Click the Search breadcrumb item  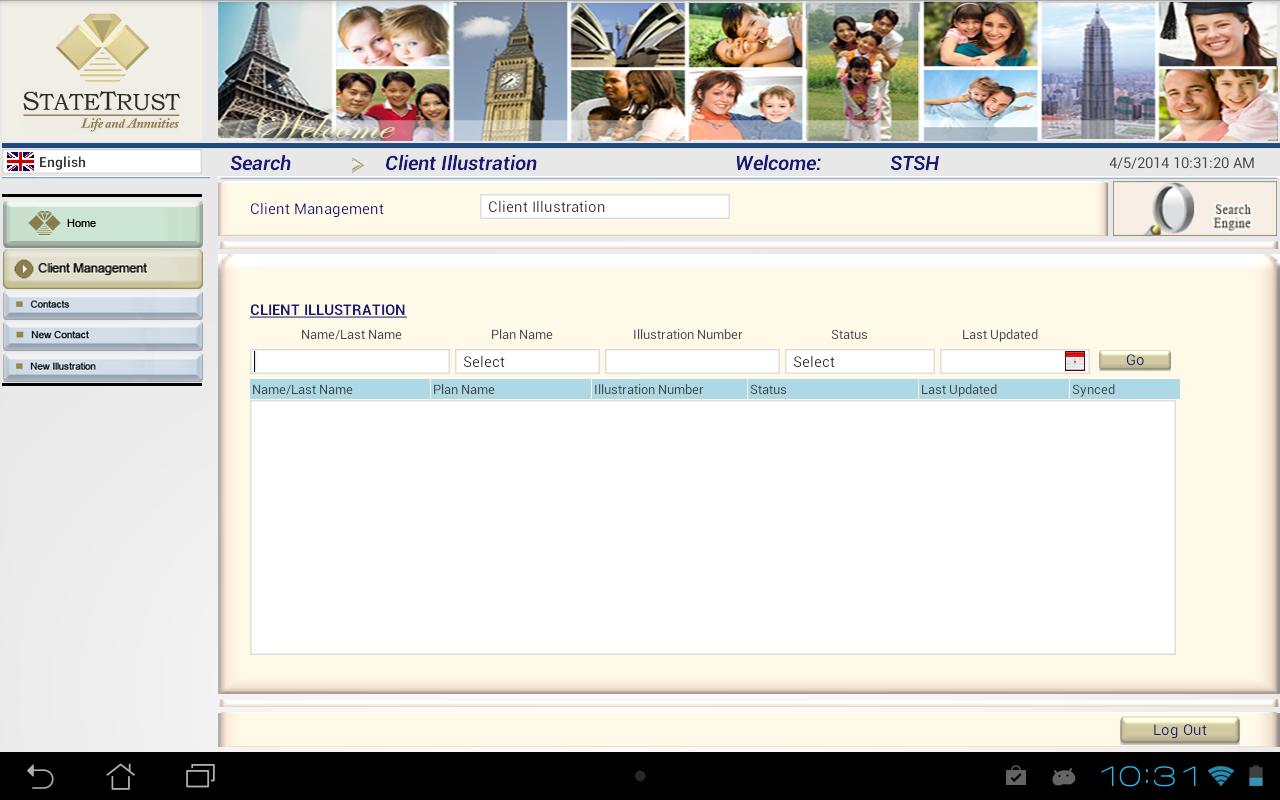coord(260,162)
